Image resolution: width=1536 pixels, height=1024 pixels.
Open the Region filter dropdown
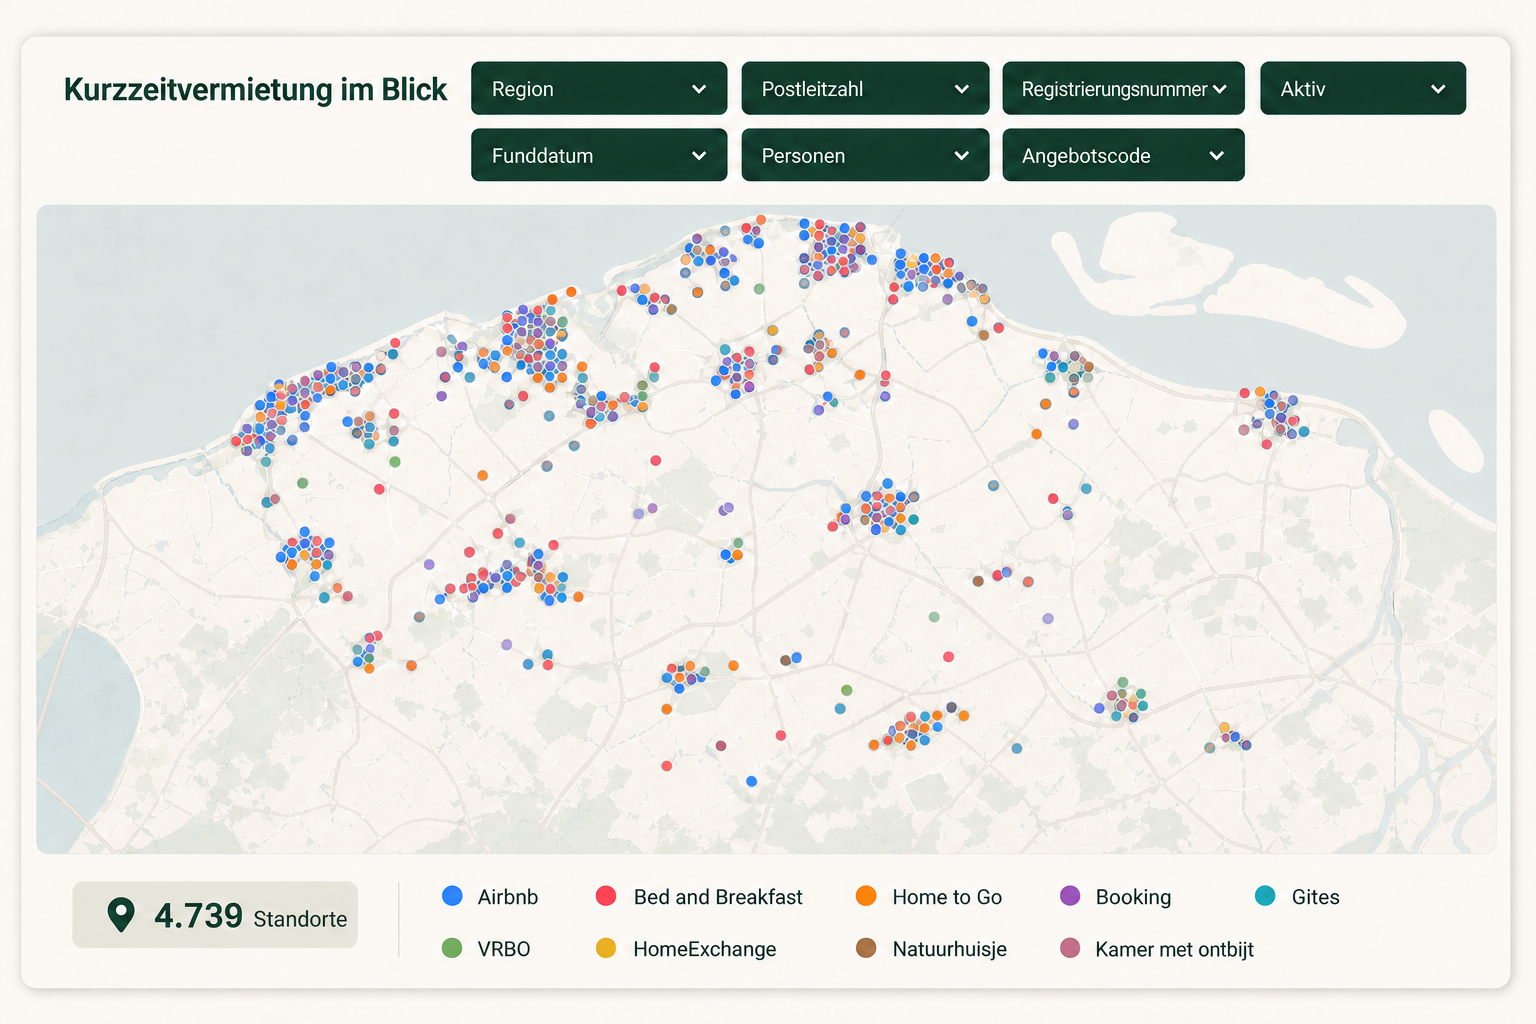point(599,89)
